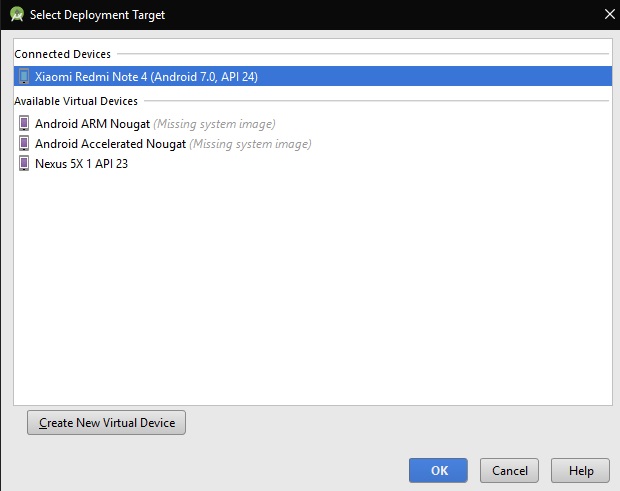This screenshot has height=491, width=620.
Task: Select Nexus 5X 1 API 23 emulator name
Action: [81, 164]
